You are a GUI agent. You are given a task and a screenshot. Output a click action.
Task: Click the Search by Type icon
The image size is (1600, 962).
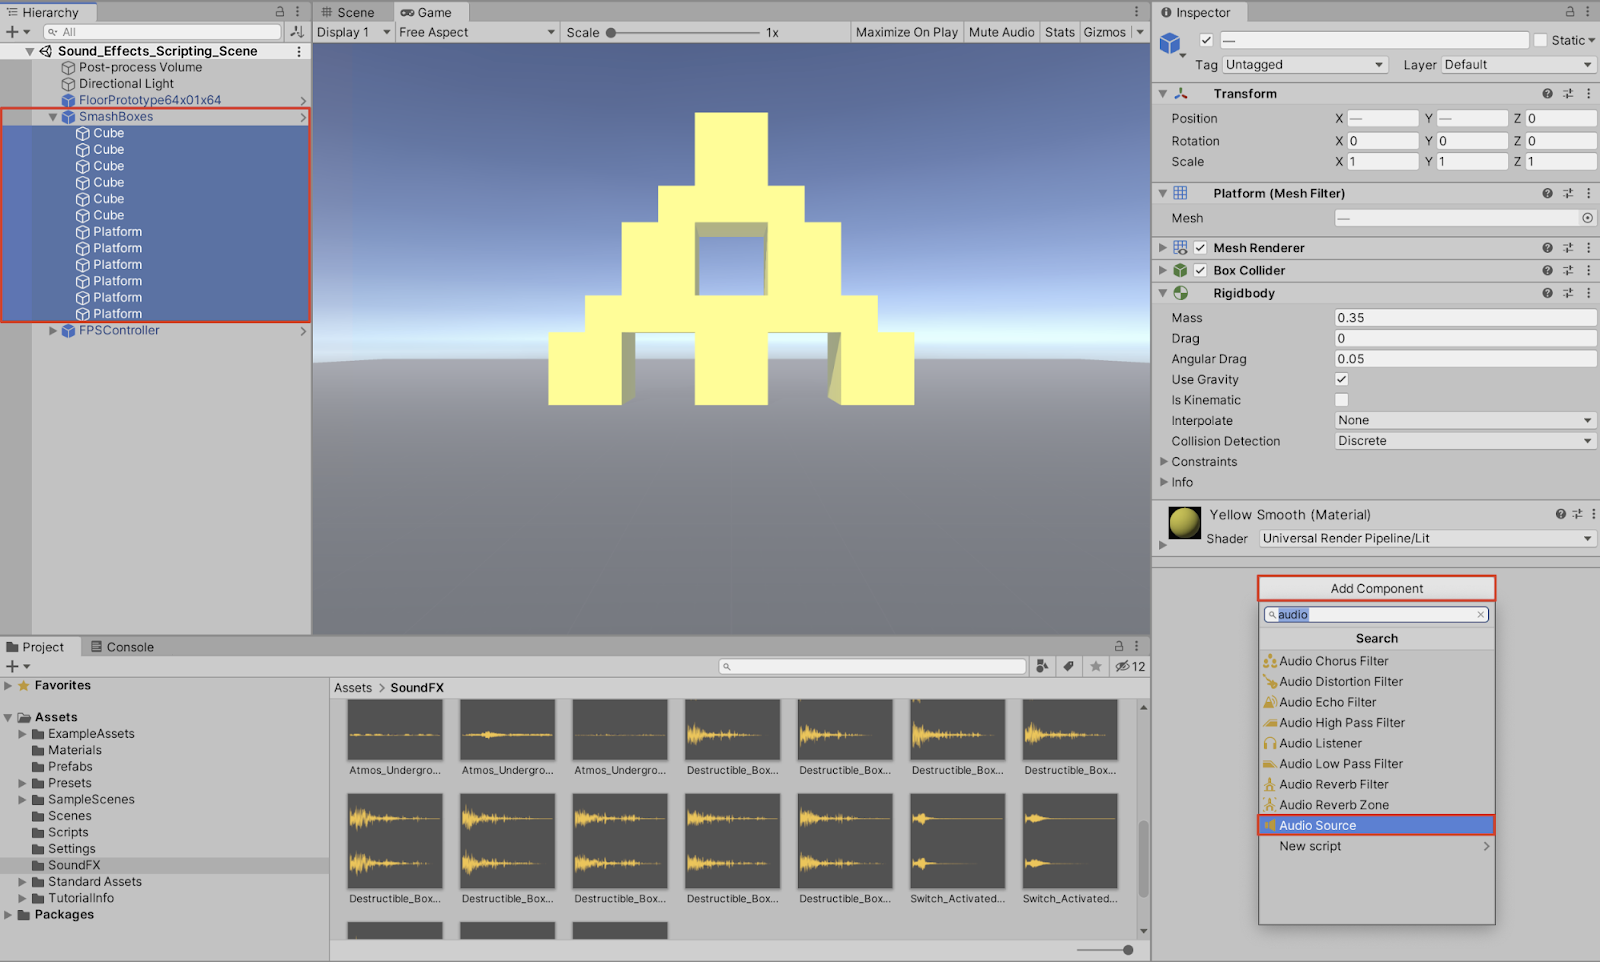click(1042, 667)
